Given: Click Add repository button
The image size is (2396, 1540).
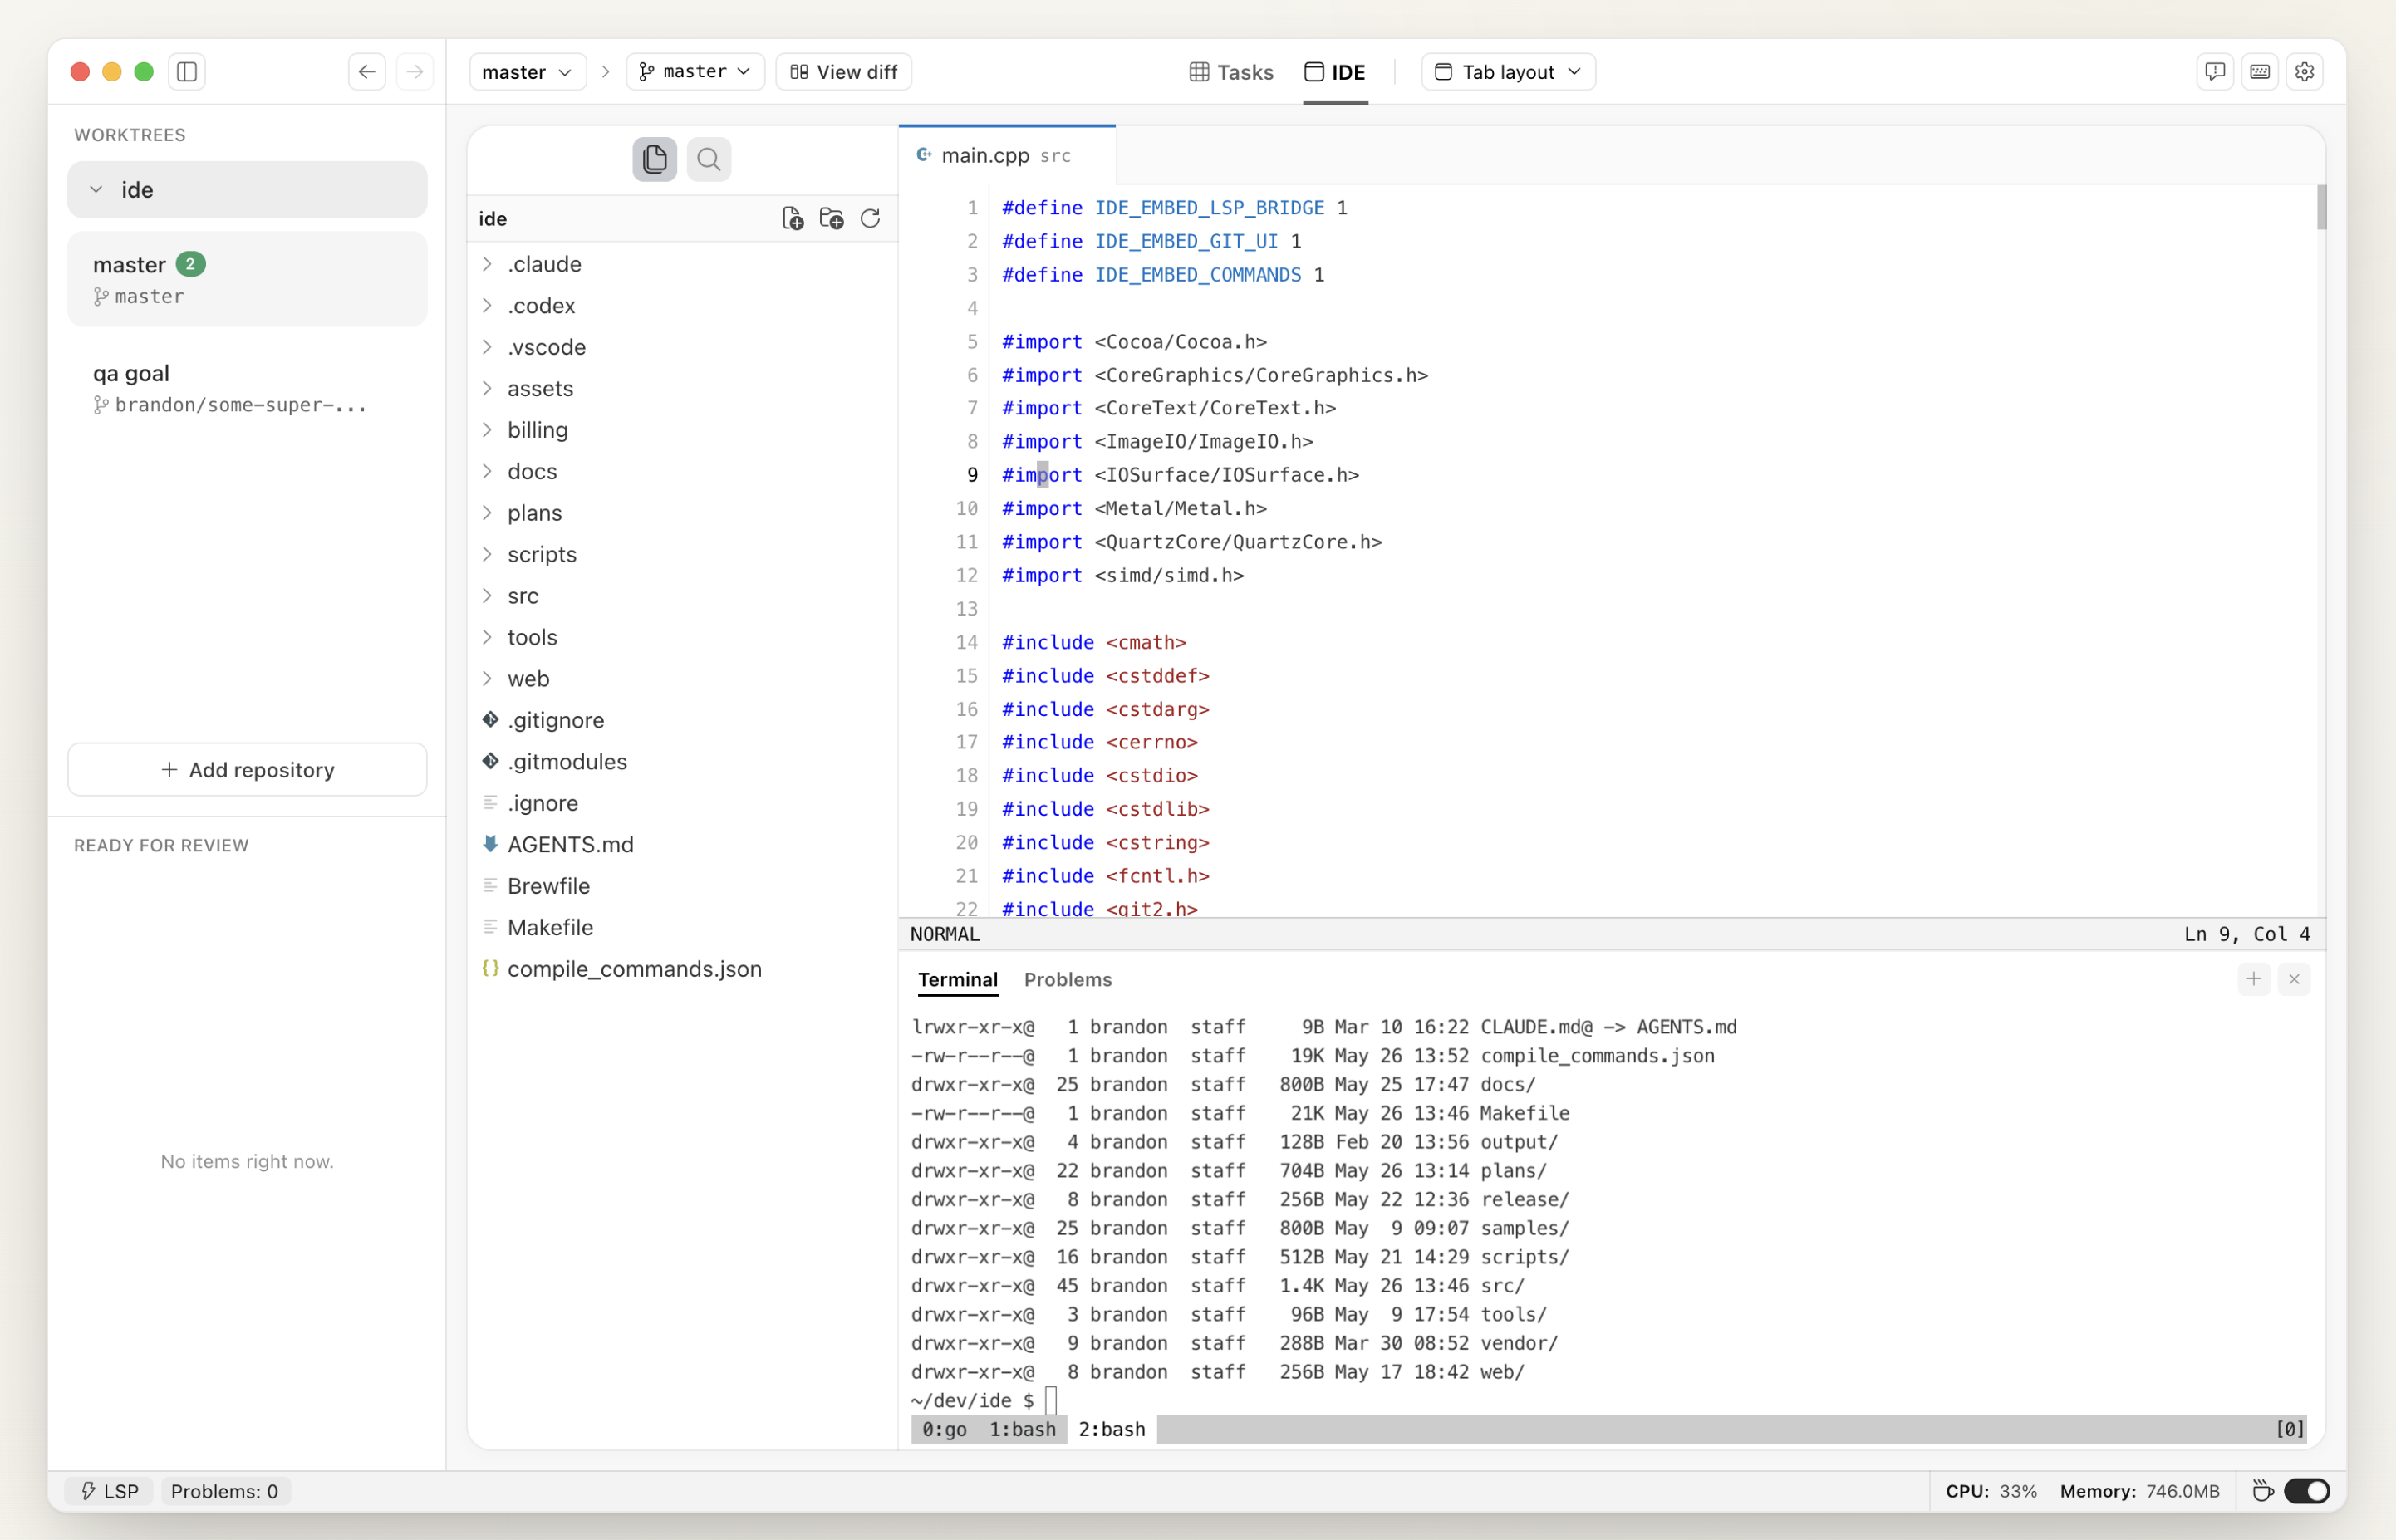Looking at the screenshot, I should click(x=247, y=770).
